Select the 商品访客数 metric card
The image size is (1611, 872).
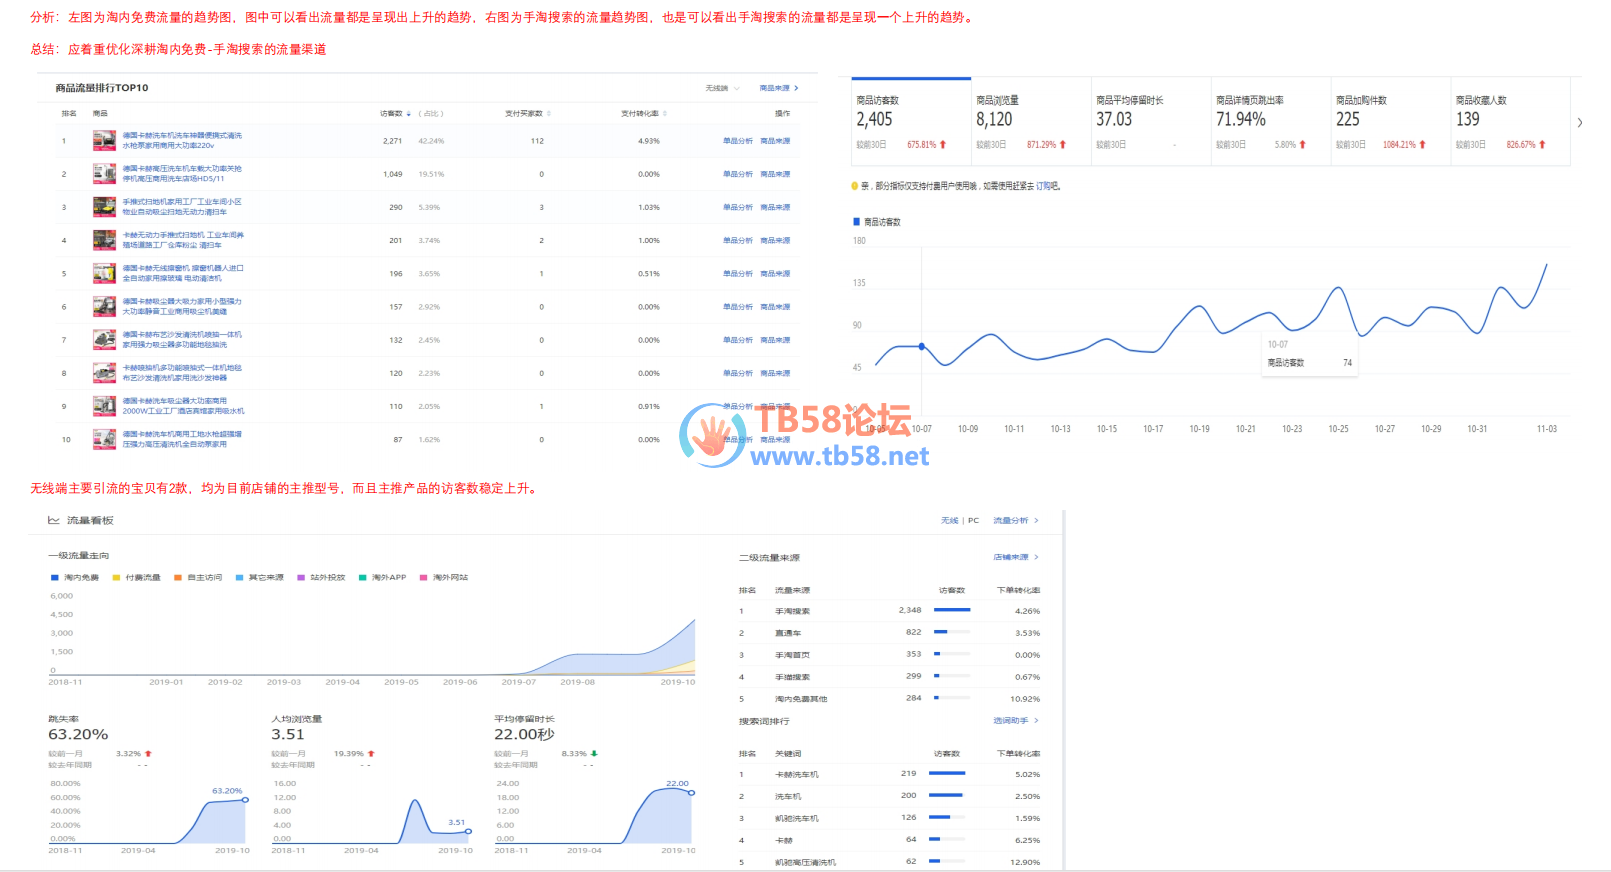pos(911,122)
